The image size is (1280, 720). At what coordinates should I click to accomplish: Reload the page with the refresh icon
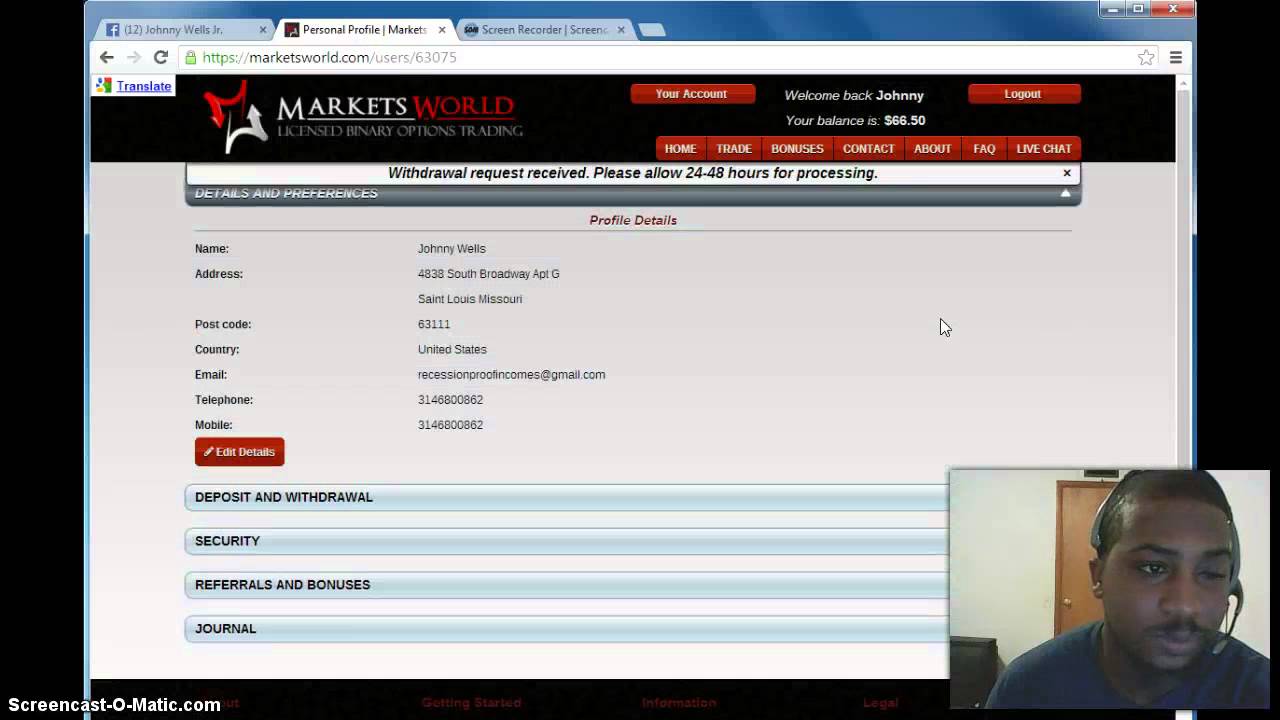click(160, 57)
